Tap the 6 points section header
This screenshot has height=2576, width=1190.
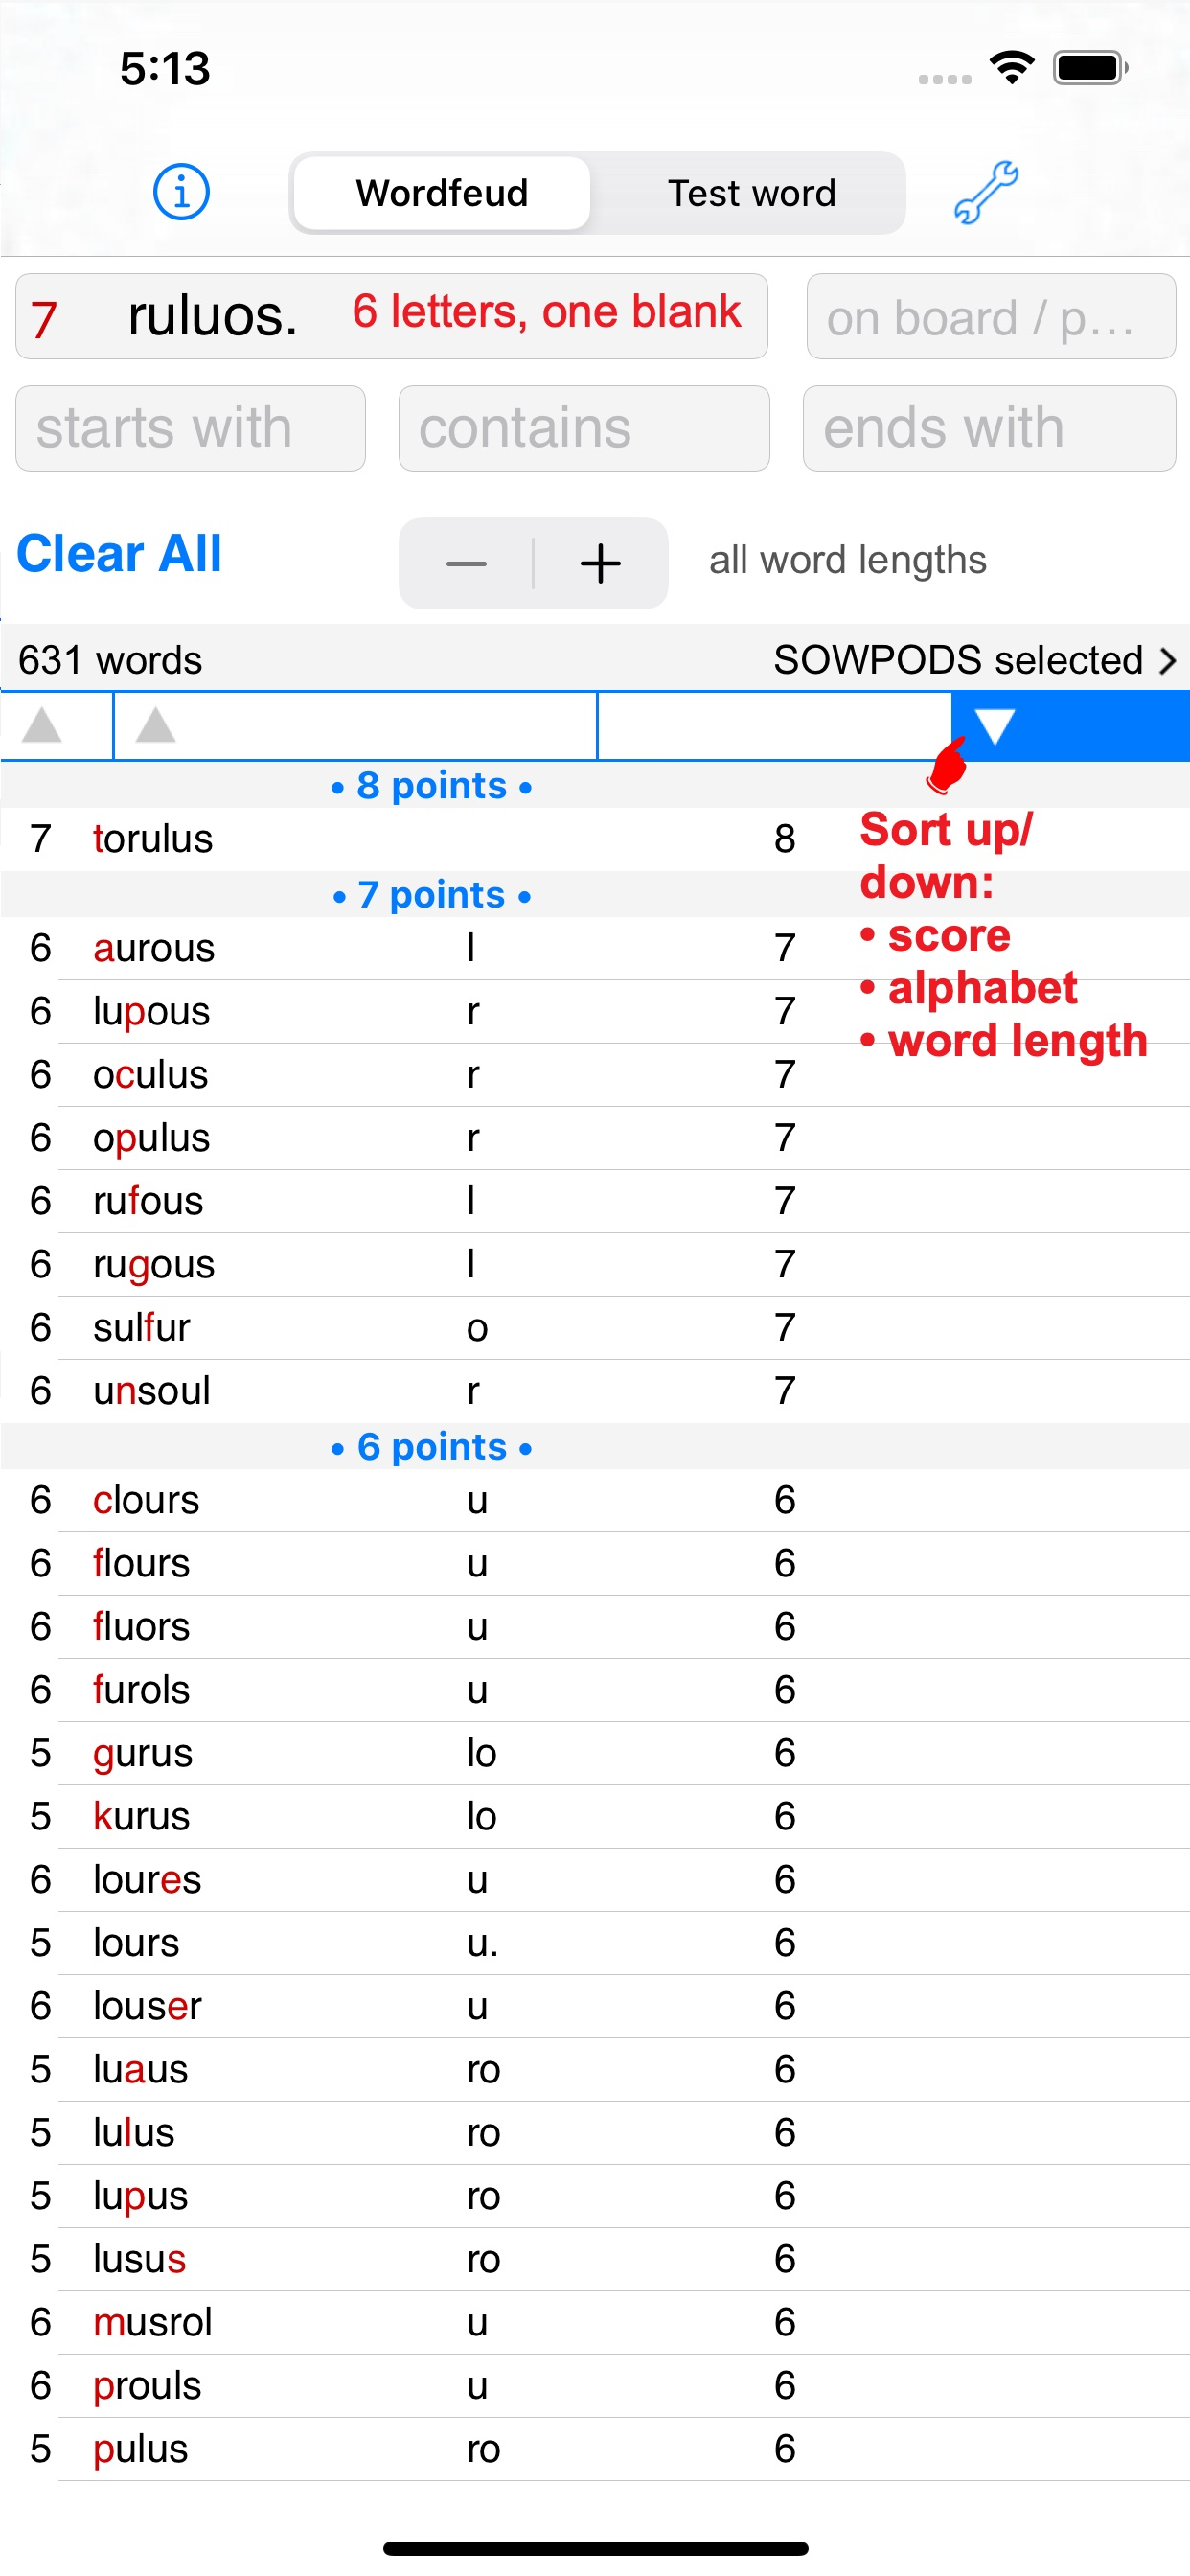(x=431, y=1447)
